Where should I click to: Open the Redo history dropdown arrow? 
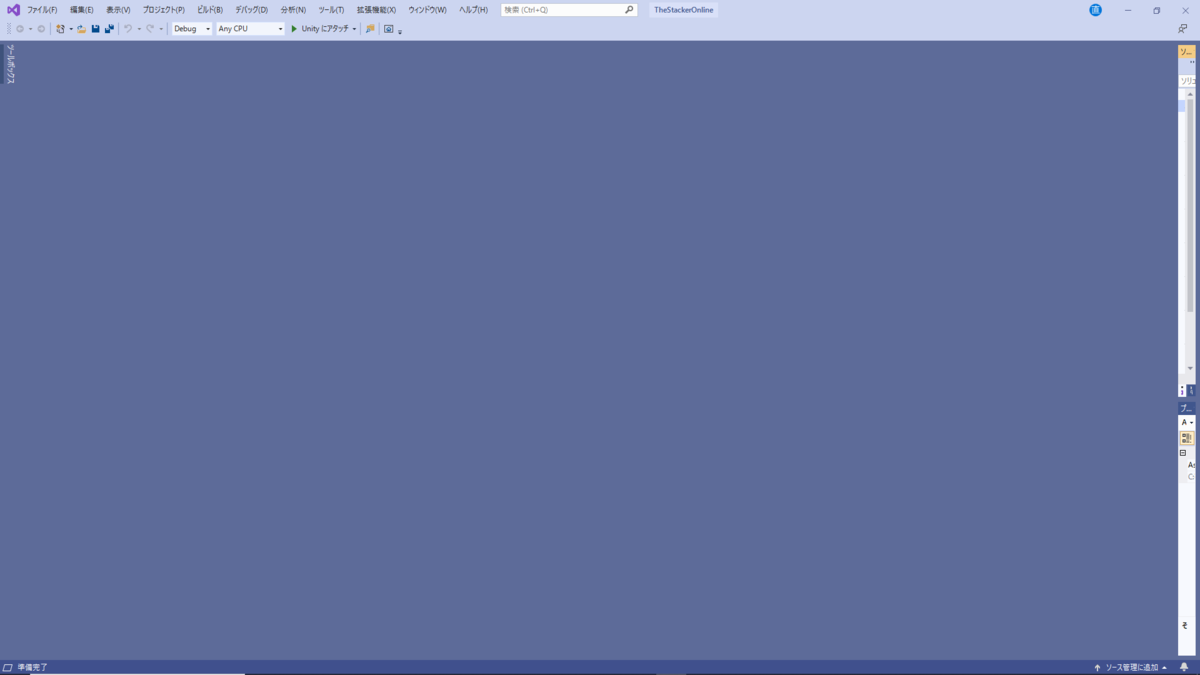click(x=160, y=29)
